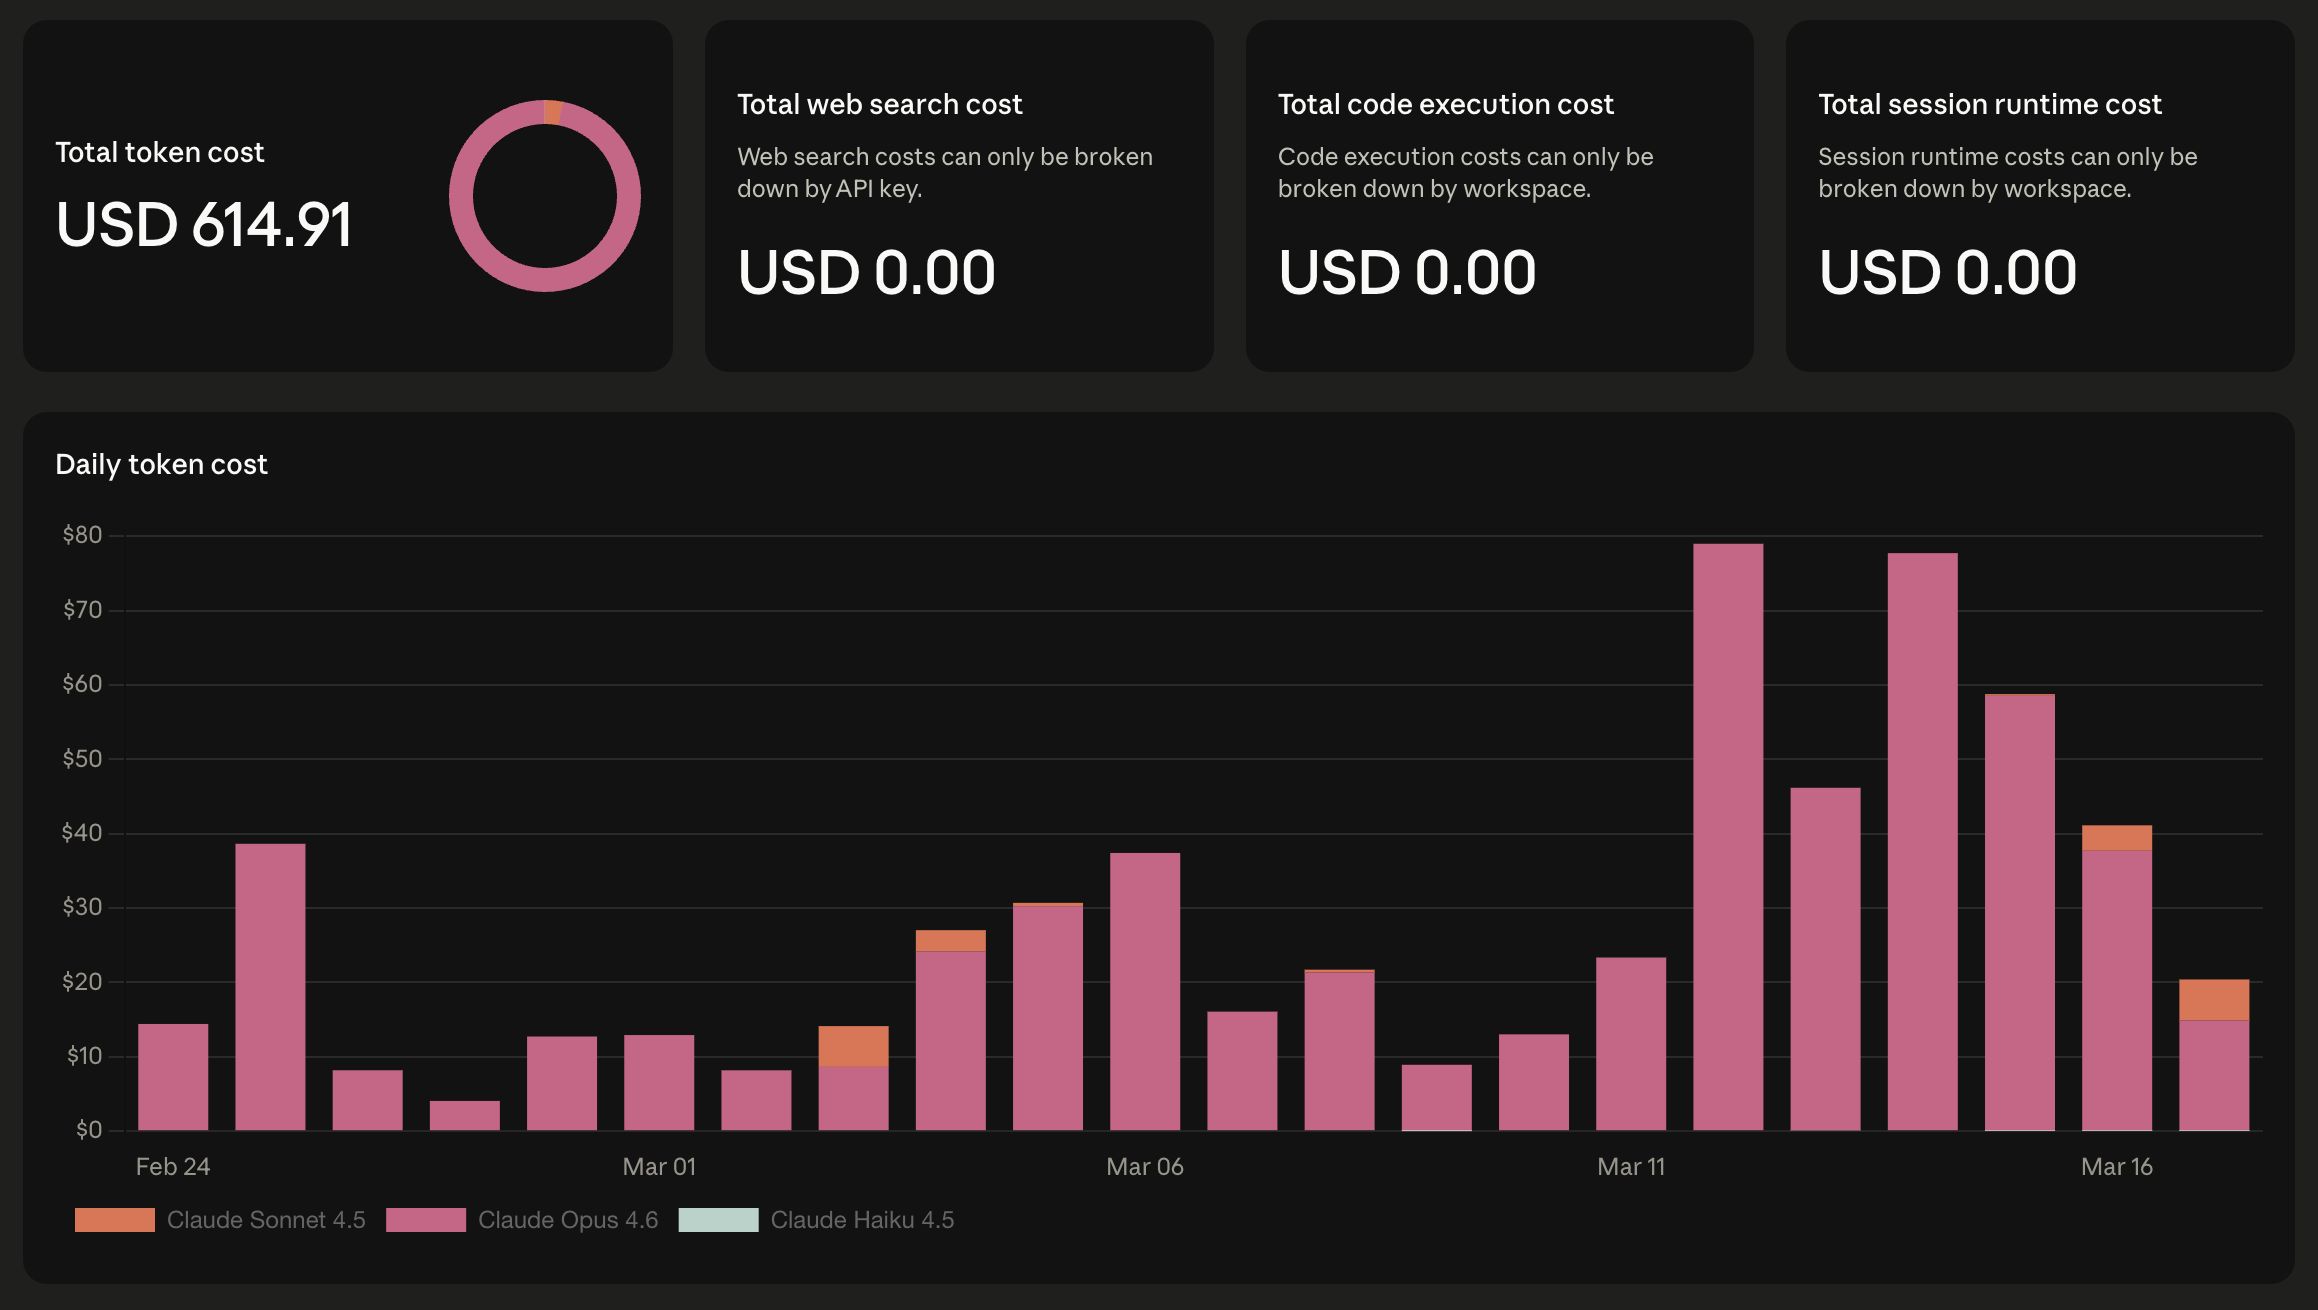The width and height of the screenshot is (2318, 1310).
Task: Click the $80 axis label on the chart
Action: pos(83,534)
